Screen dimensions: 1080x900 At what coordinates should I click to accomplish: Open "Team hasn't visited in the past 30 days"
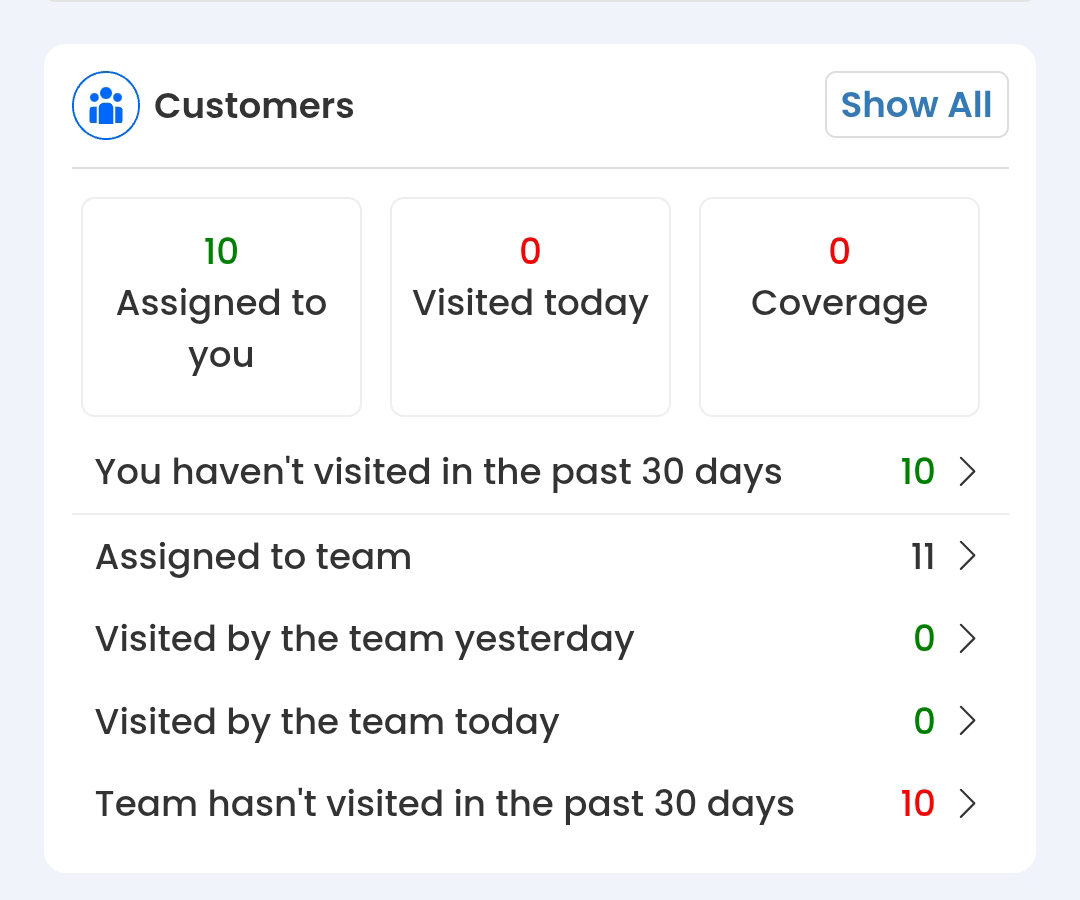(444, 804)
